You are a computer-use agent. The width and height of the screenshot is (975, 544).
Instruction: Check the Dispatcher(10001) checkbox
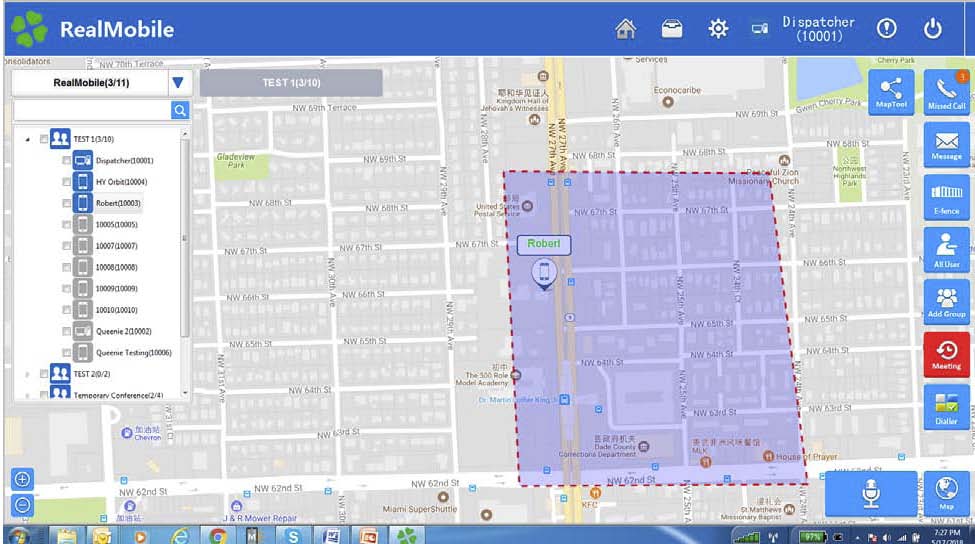67,160
